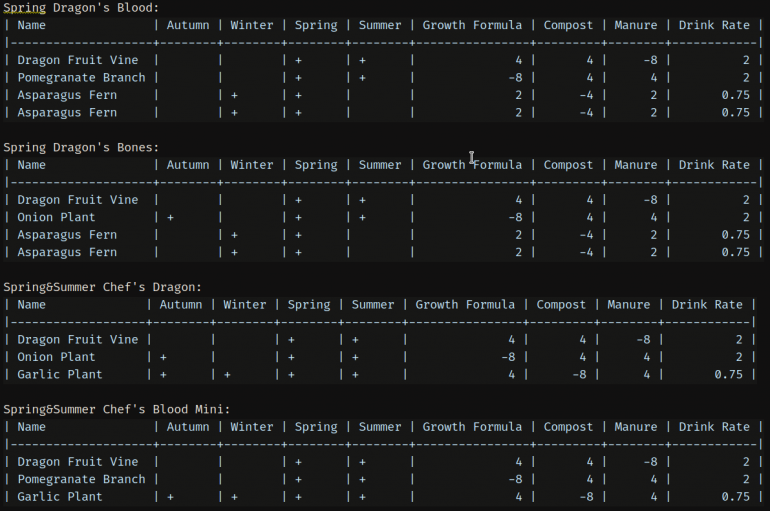Click 'Autumn' header in Chef's Blood Mini table
Screen dimensions: 770x511
(188, 427)
